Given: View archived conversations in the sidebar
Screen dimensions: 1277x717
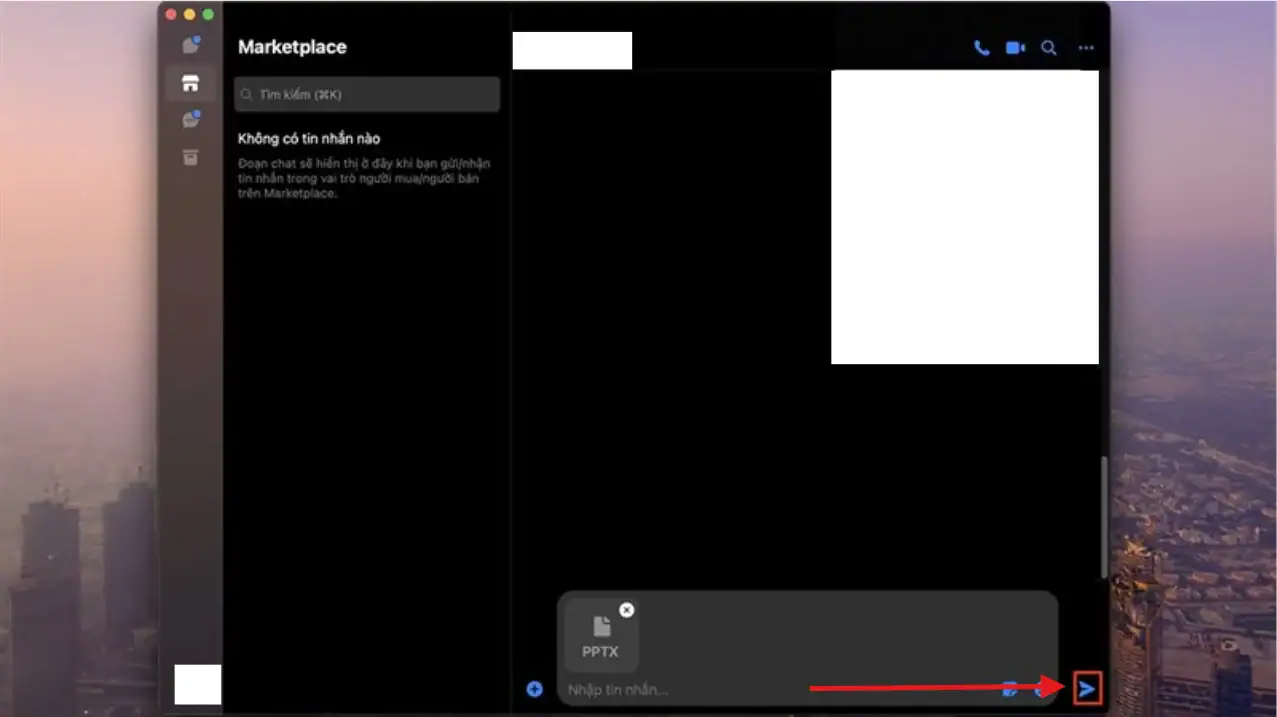Looking at the screenshot, I should [190, 158].
